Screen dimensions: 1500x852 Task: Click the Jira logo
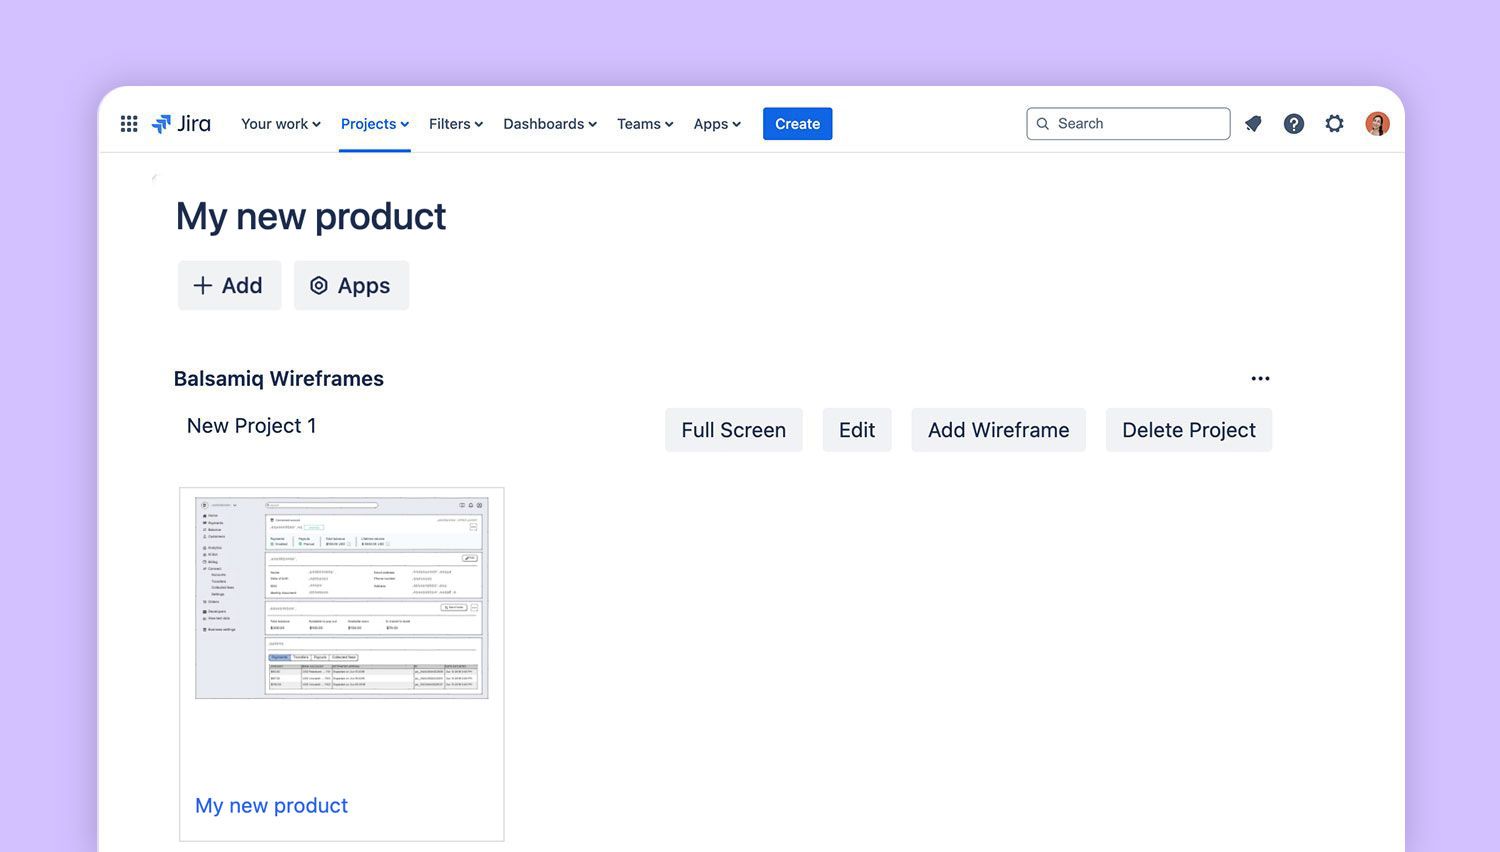(x=181, y=124)
